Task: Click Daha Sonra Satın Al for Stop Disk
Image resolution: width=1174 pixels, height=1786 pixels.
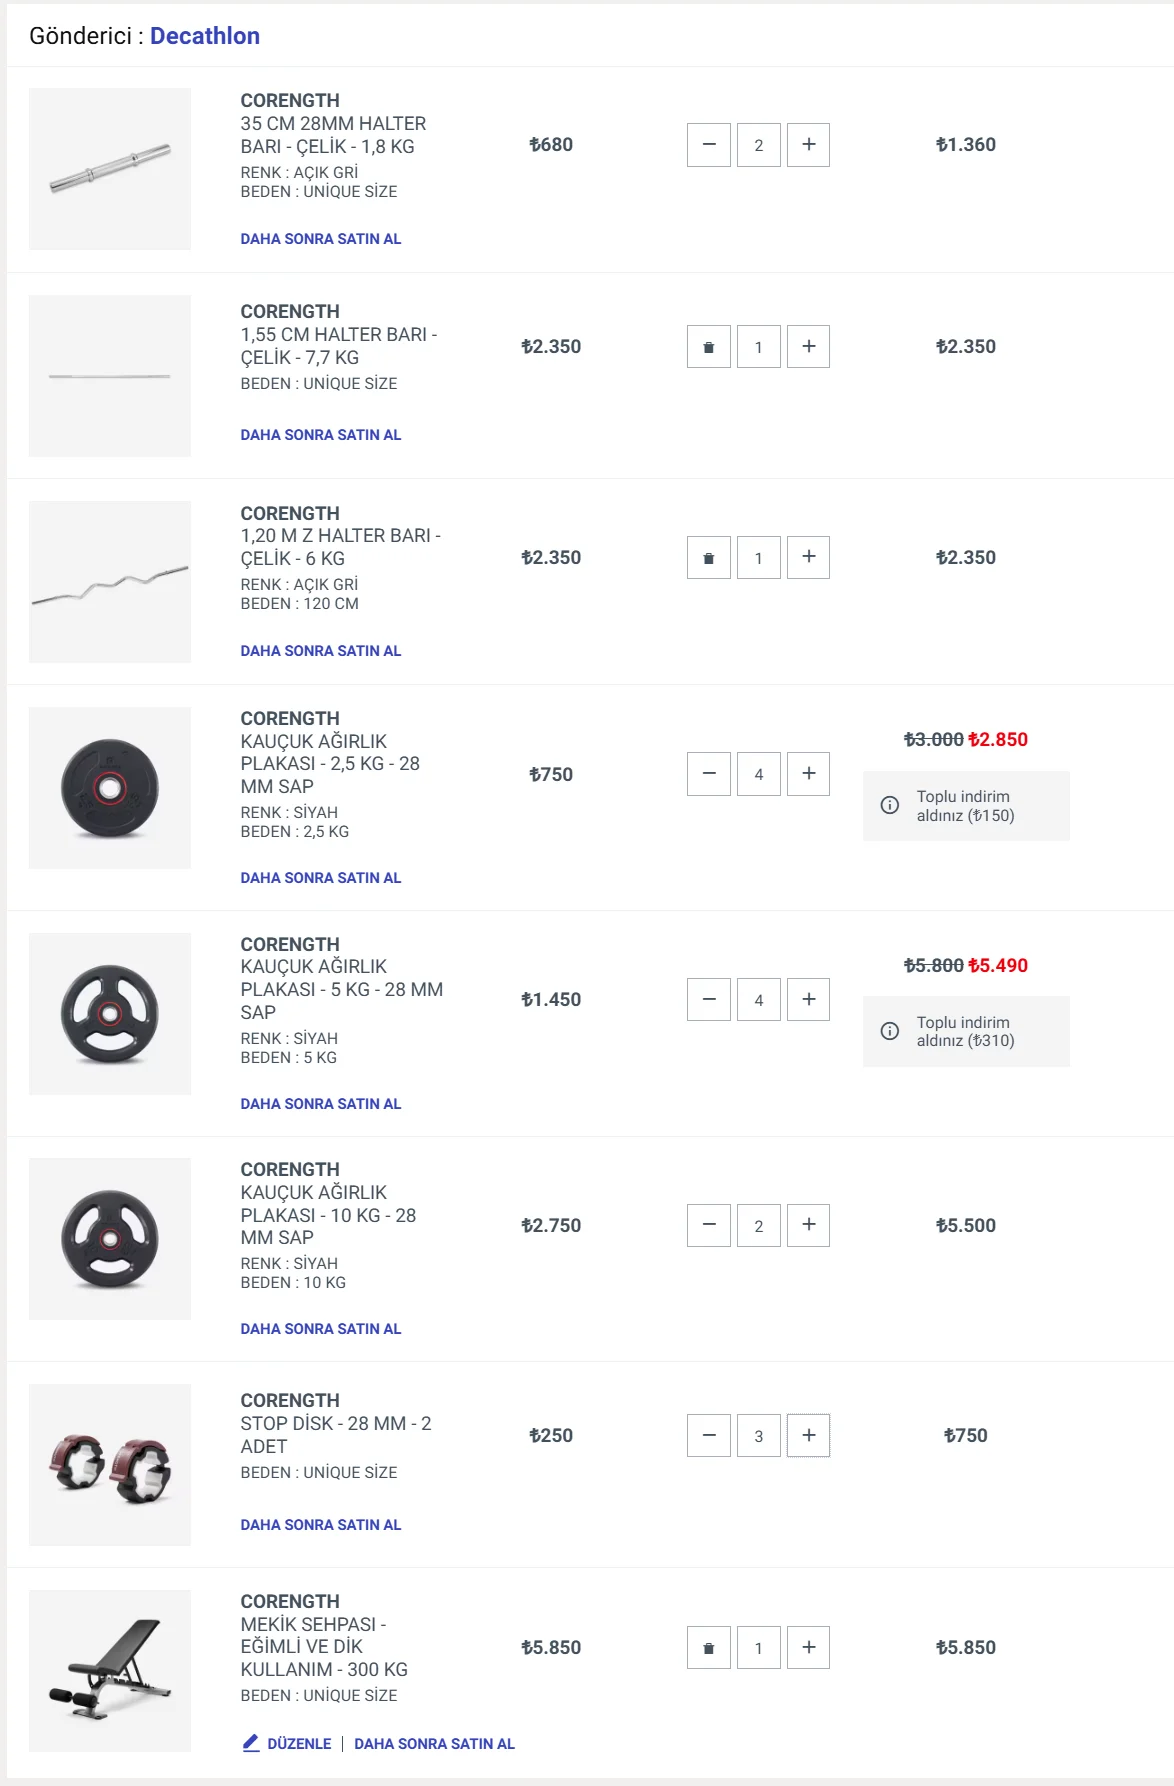Action: pyautogui.click(x=321, y=1525)
